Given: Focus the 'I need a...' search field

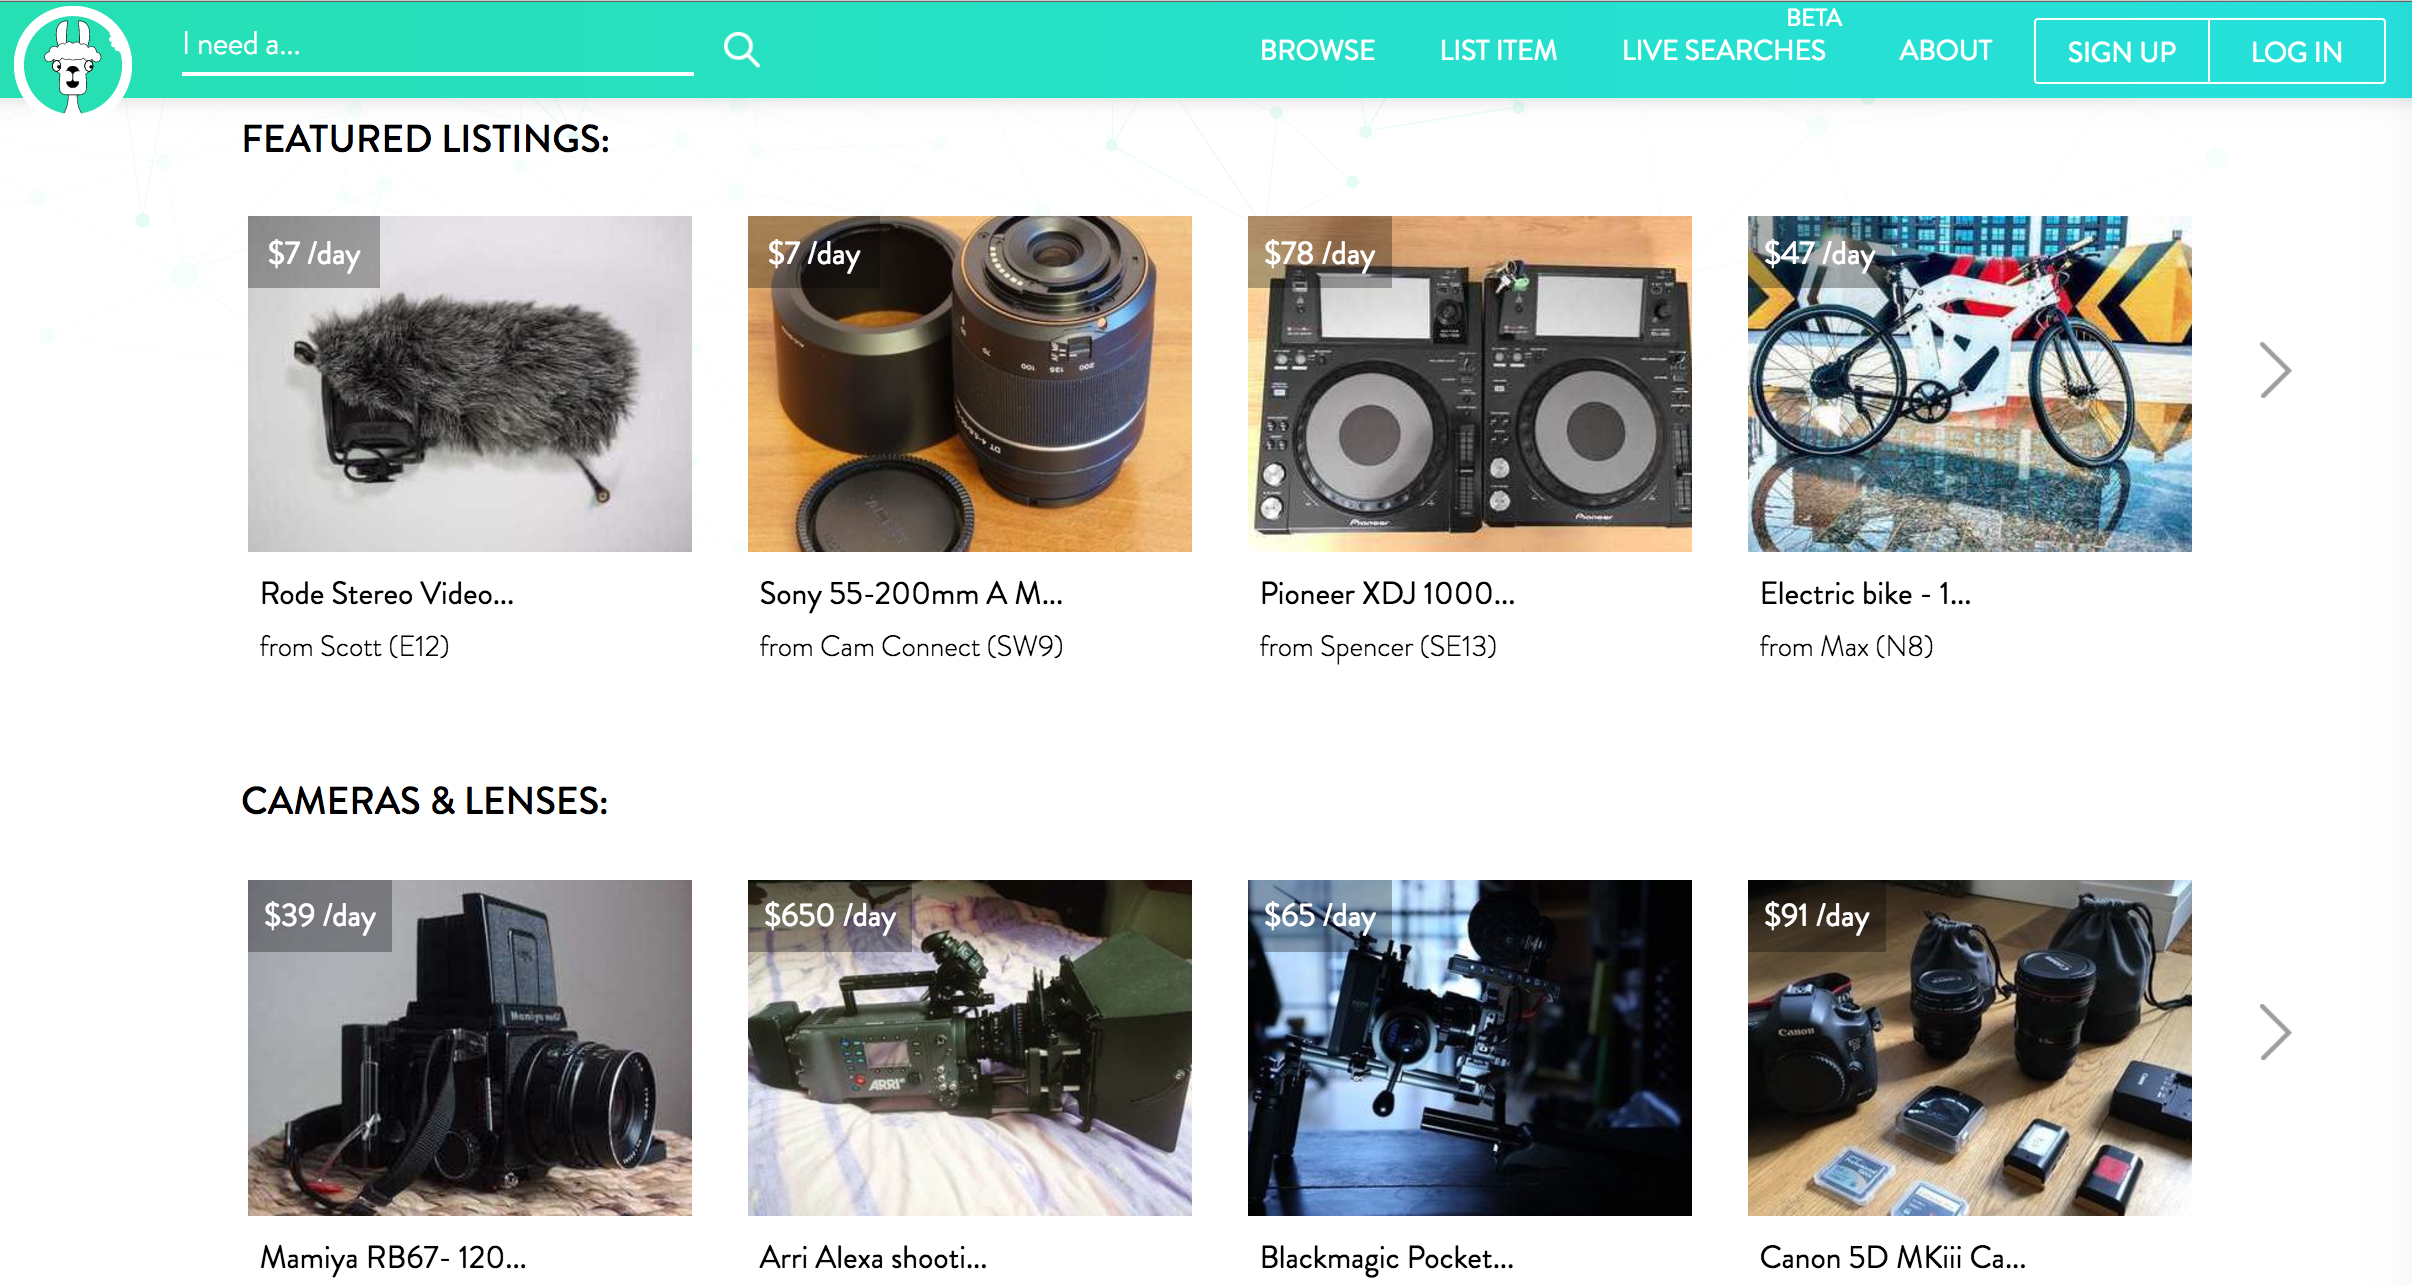Looking at the screenshot, I should pyautogui.click(x=437, y=46).
